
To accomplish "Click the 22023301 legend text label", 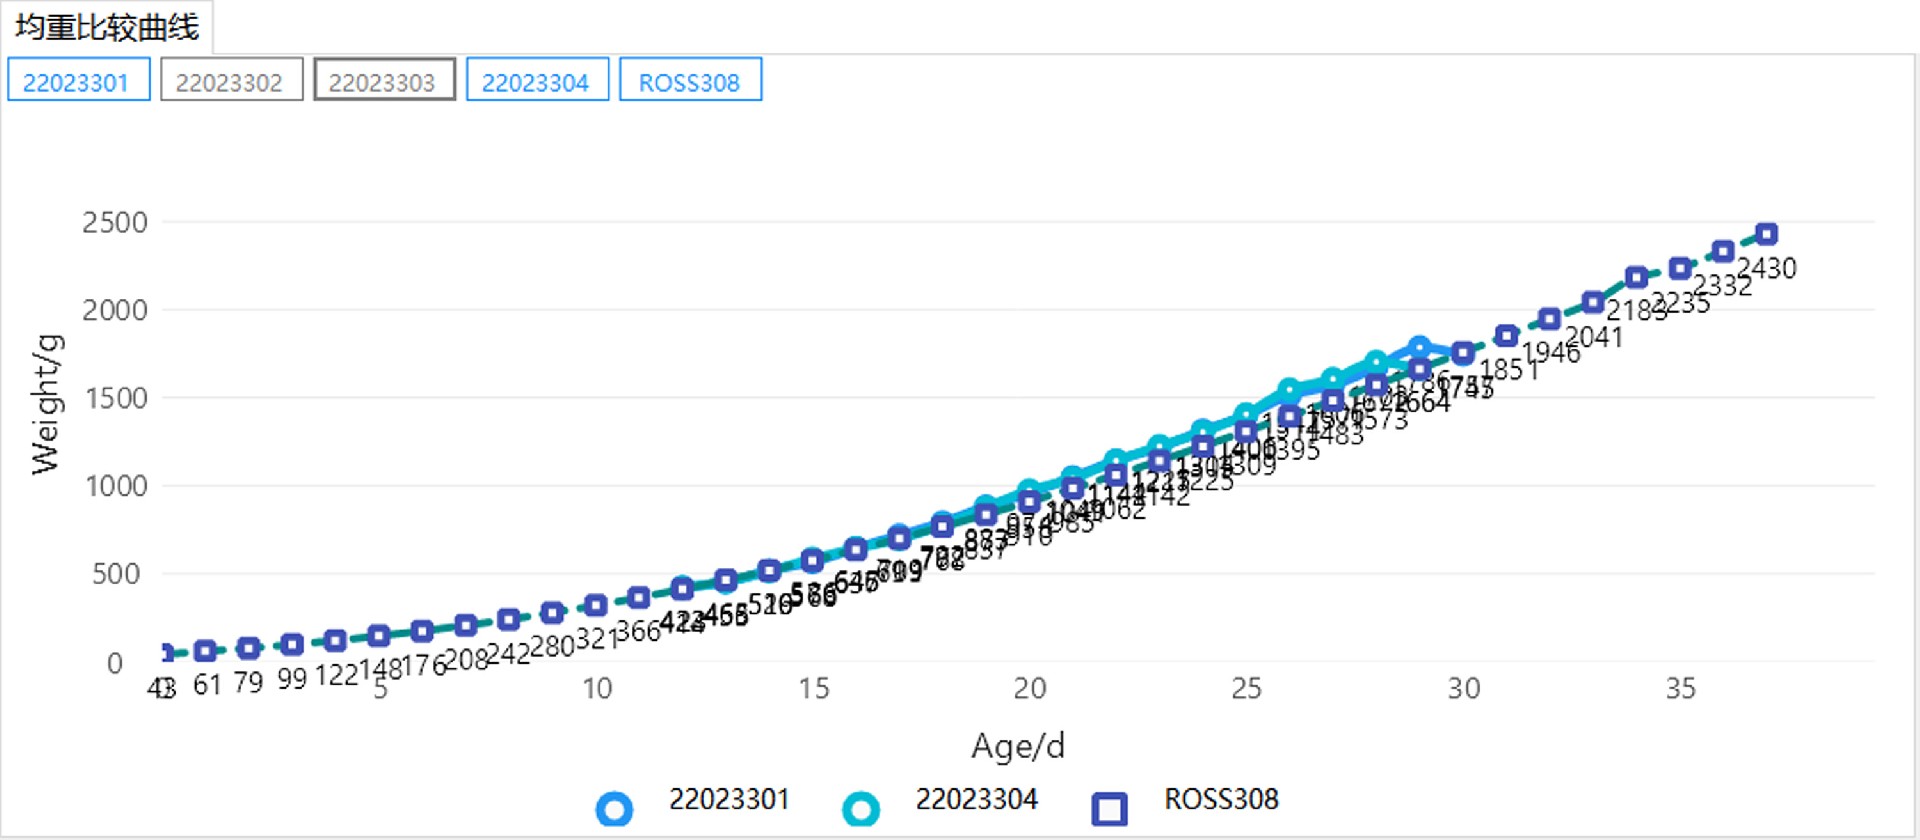I will [x=729, y=799].
